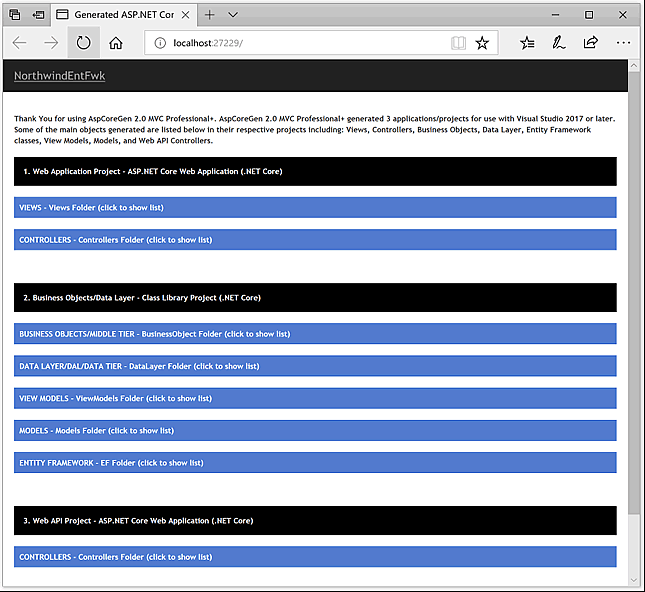Screen dimensions: 645x592
Task: Click the '2. Business Objects/Data Layer' heading
Action: point(315,297)
